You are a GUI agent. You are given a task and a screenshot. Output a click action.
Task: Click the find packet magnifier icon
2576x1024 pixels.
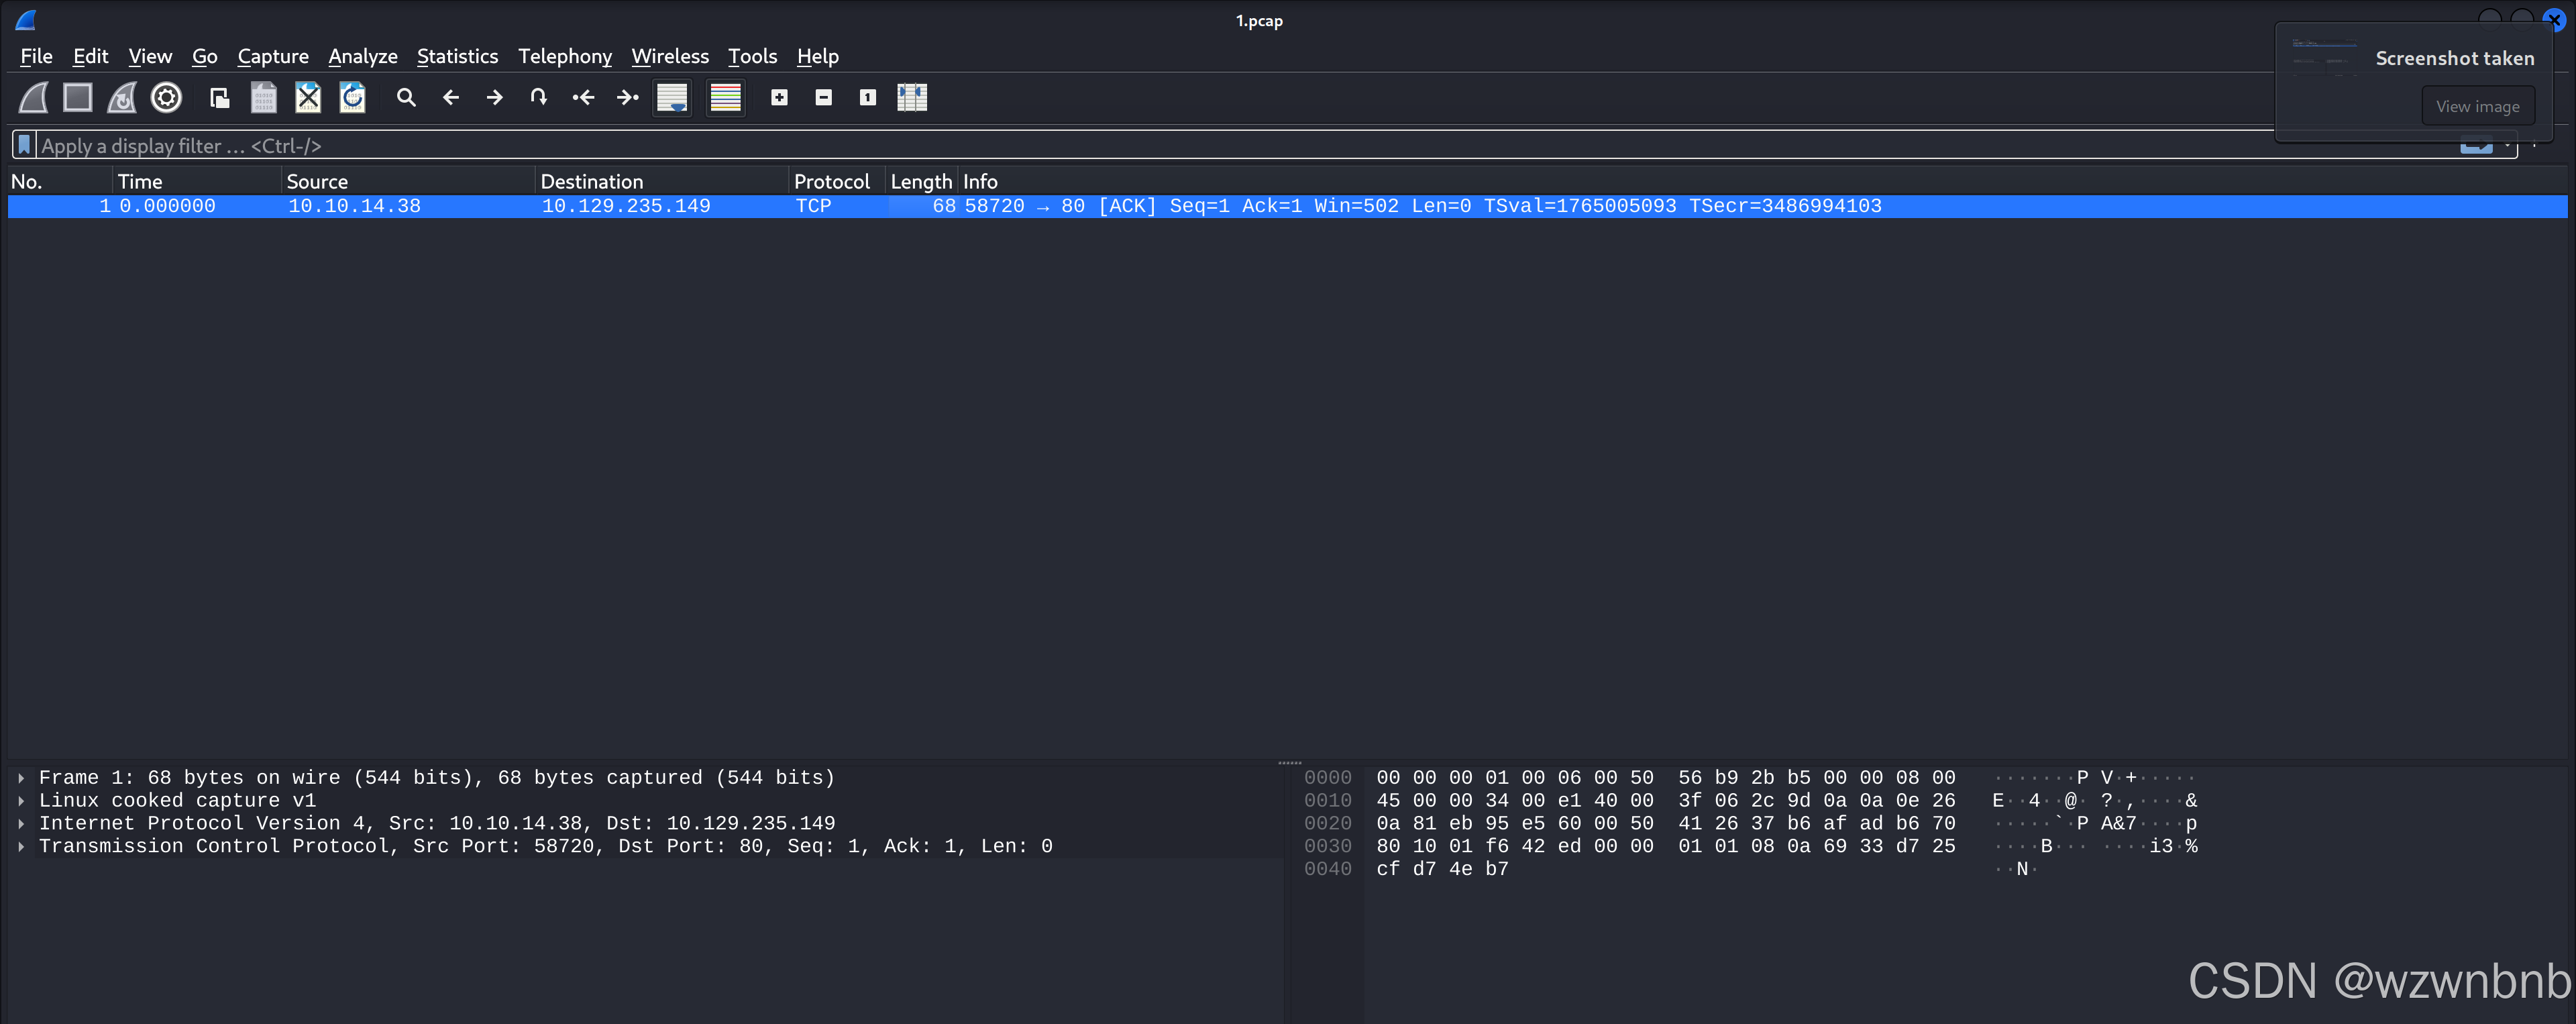click(406, 97)
